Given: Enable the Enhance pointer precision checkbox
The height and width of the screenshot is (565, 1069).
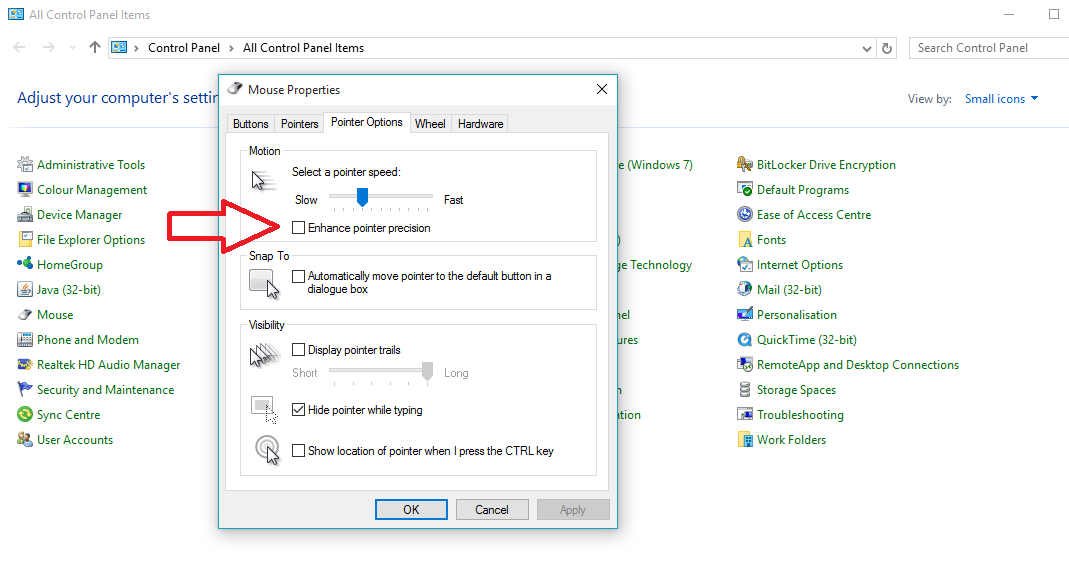Looking at the screenshot, I should pyautogui.click(x=299, y=228).
